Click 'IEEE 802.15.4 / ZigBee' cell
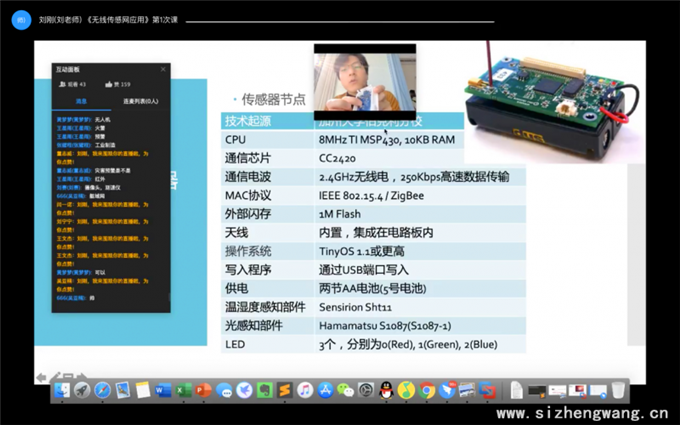Viewport: 680px width, 425px height. [420, 196]
